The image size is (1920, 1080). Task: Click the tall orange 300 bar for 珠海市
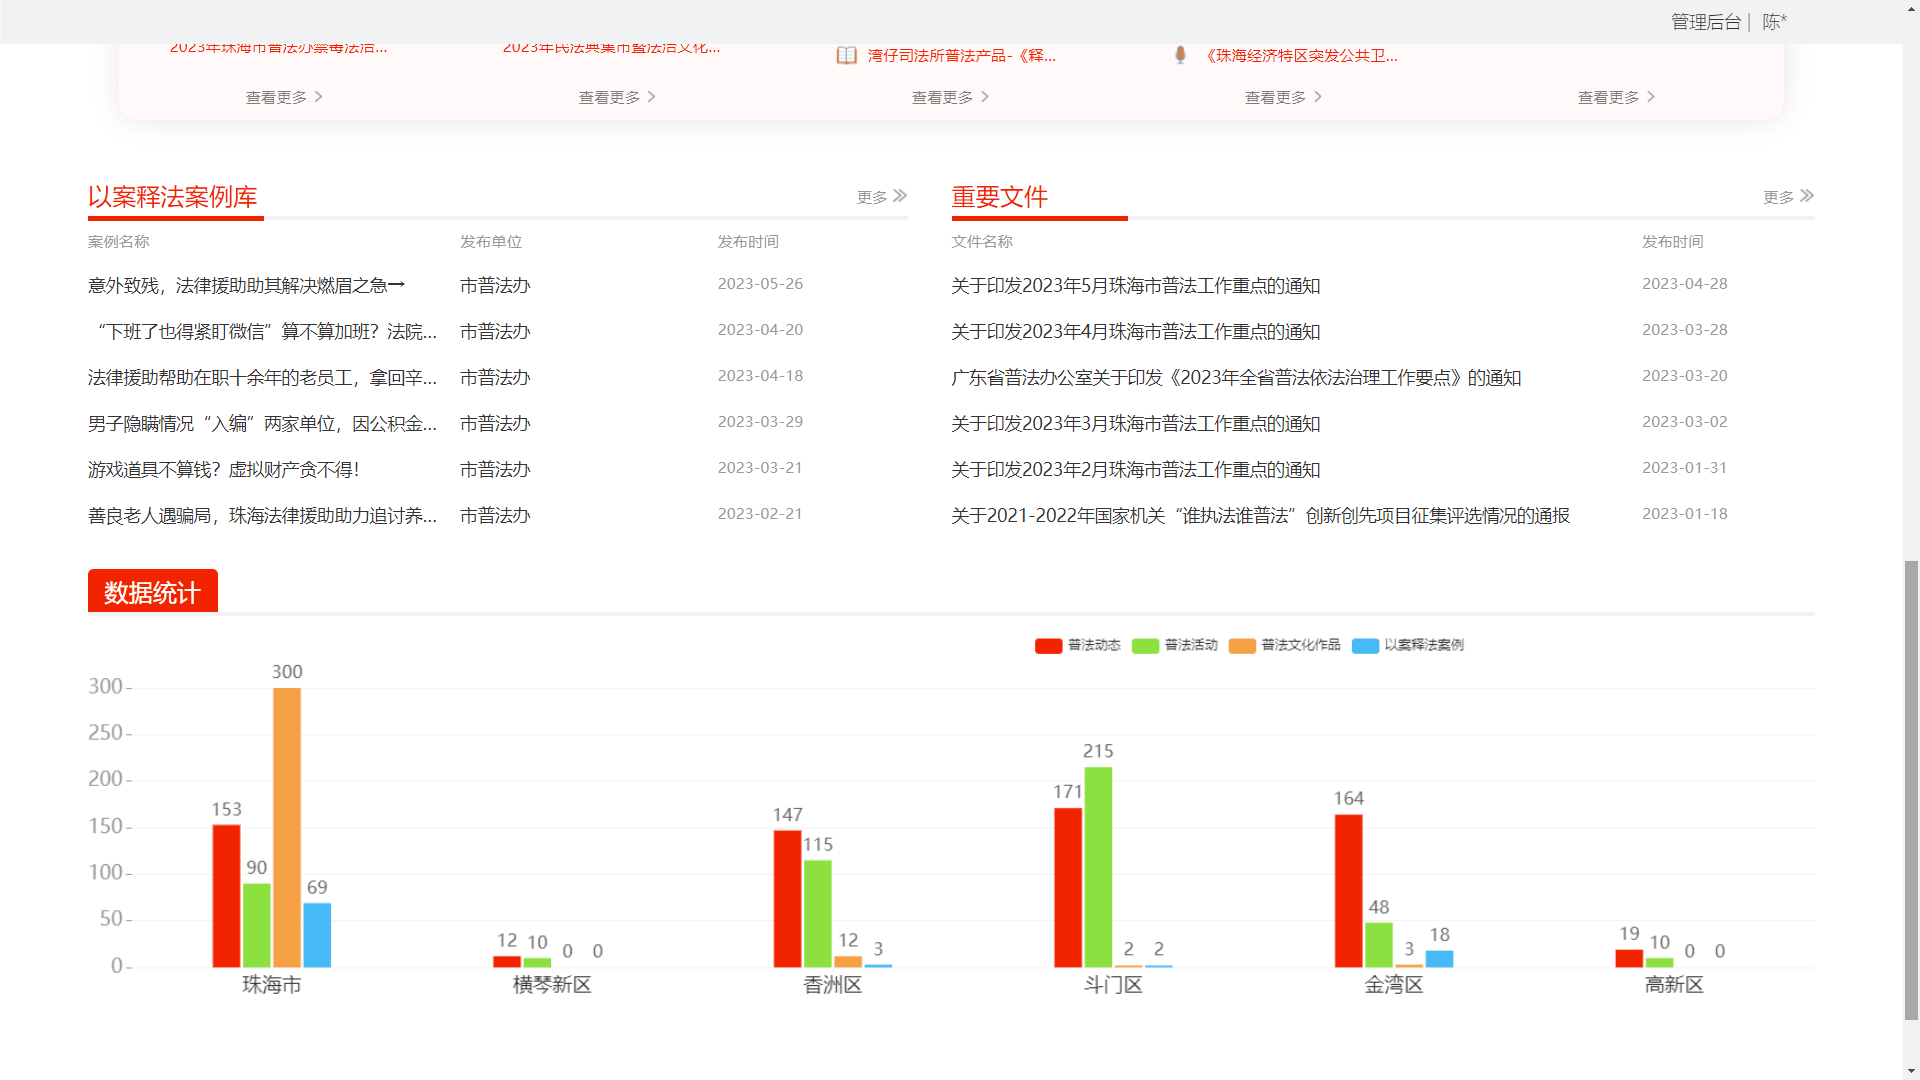click(287, 828)
